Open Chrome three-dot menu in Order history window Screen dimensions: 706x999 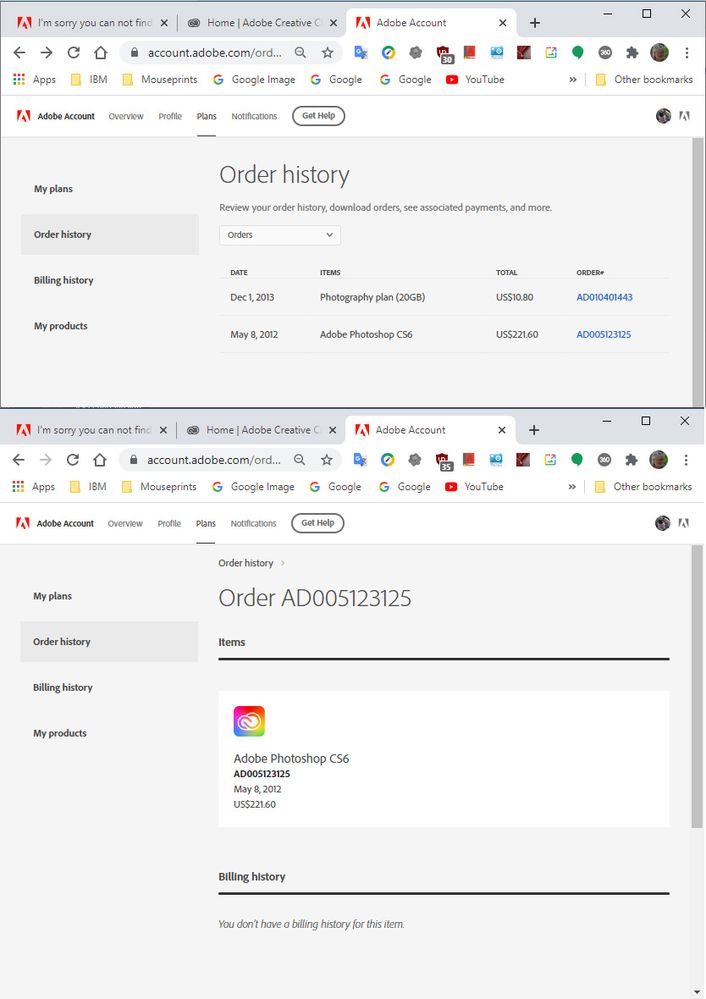coord(687,53)
